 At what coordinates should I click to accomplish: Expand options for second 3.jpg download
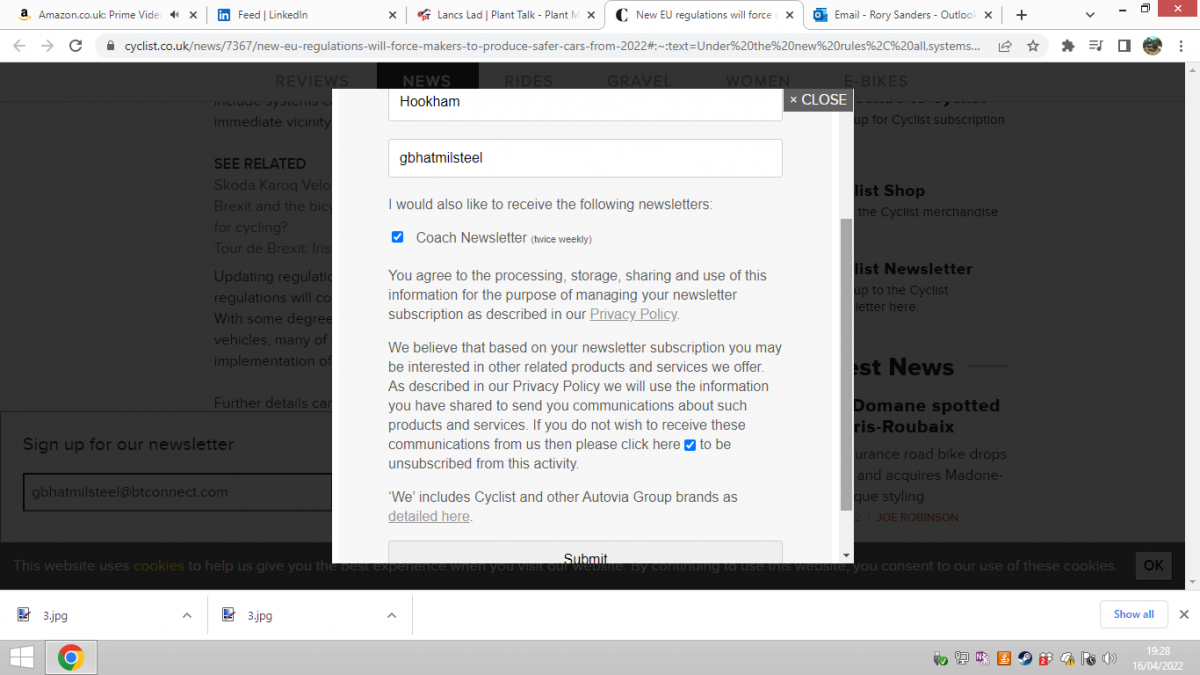pos(392,615)
